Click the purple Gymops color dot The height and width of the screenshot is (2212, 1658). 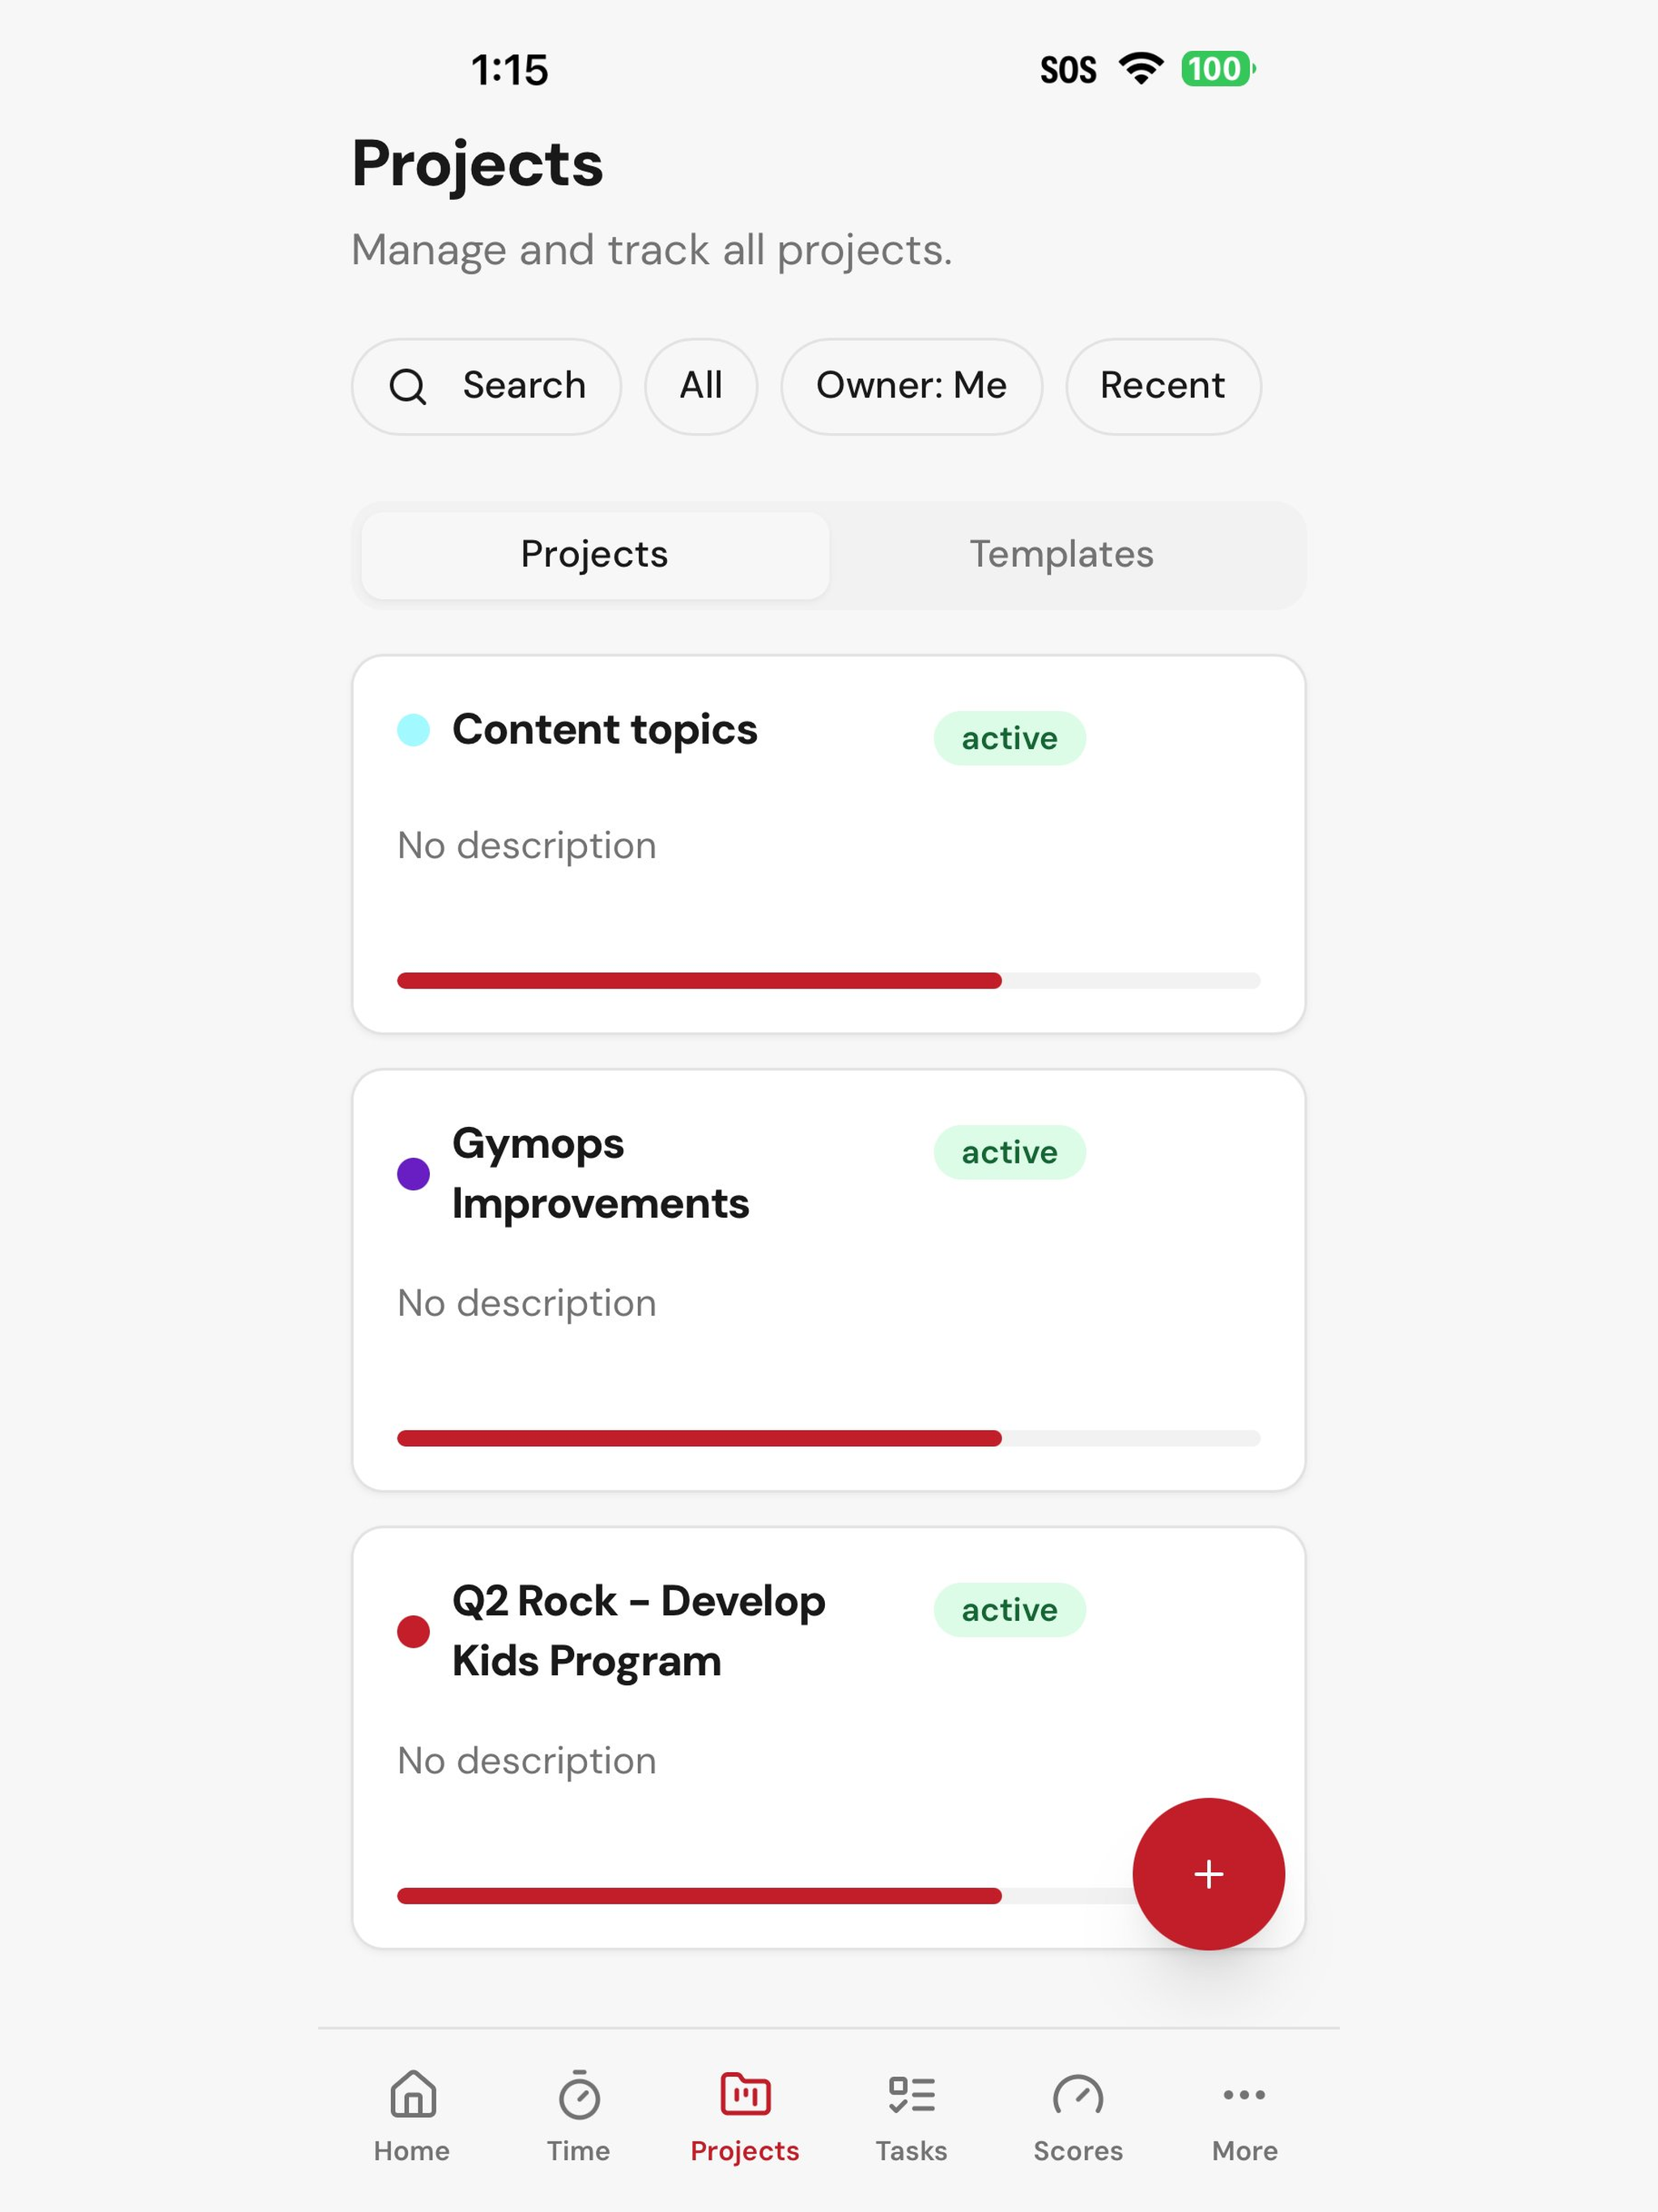click(413, 1173)
